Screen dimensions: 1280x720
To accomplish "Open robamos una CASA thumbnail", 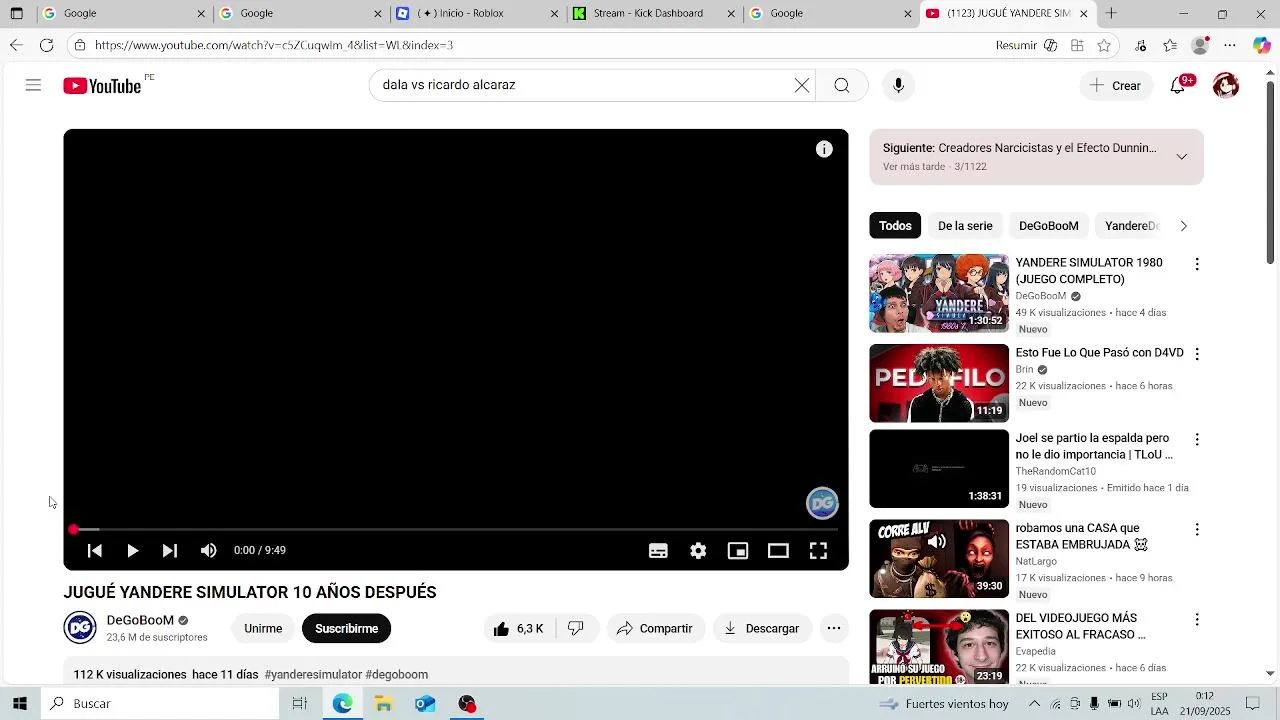I will pos(939,559).
